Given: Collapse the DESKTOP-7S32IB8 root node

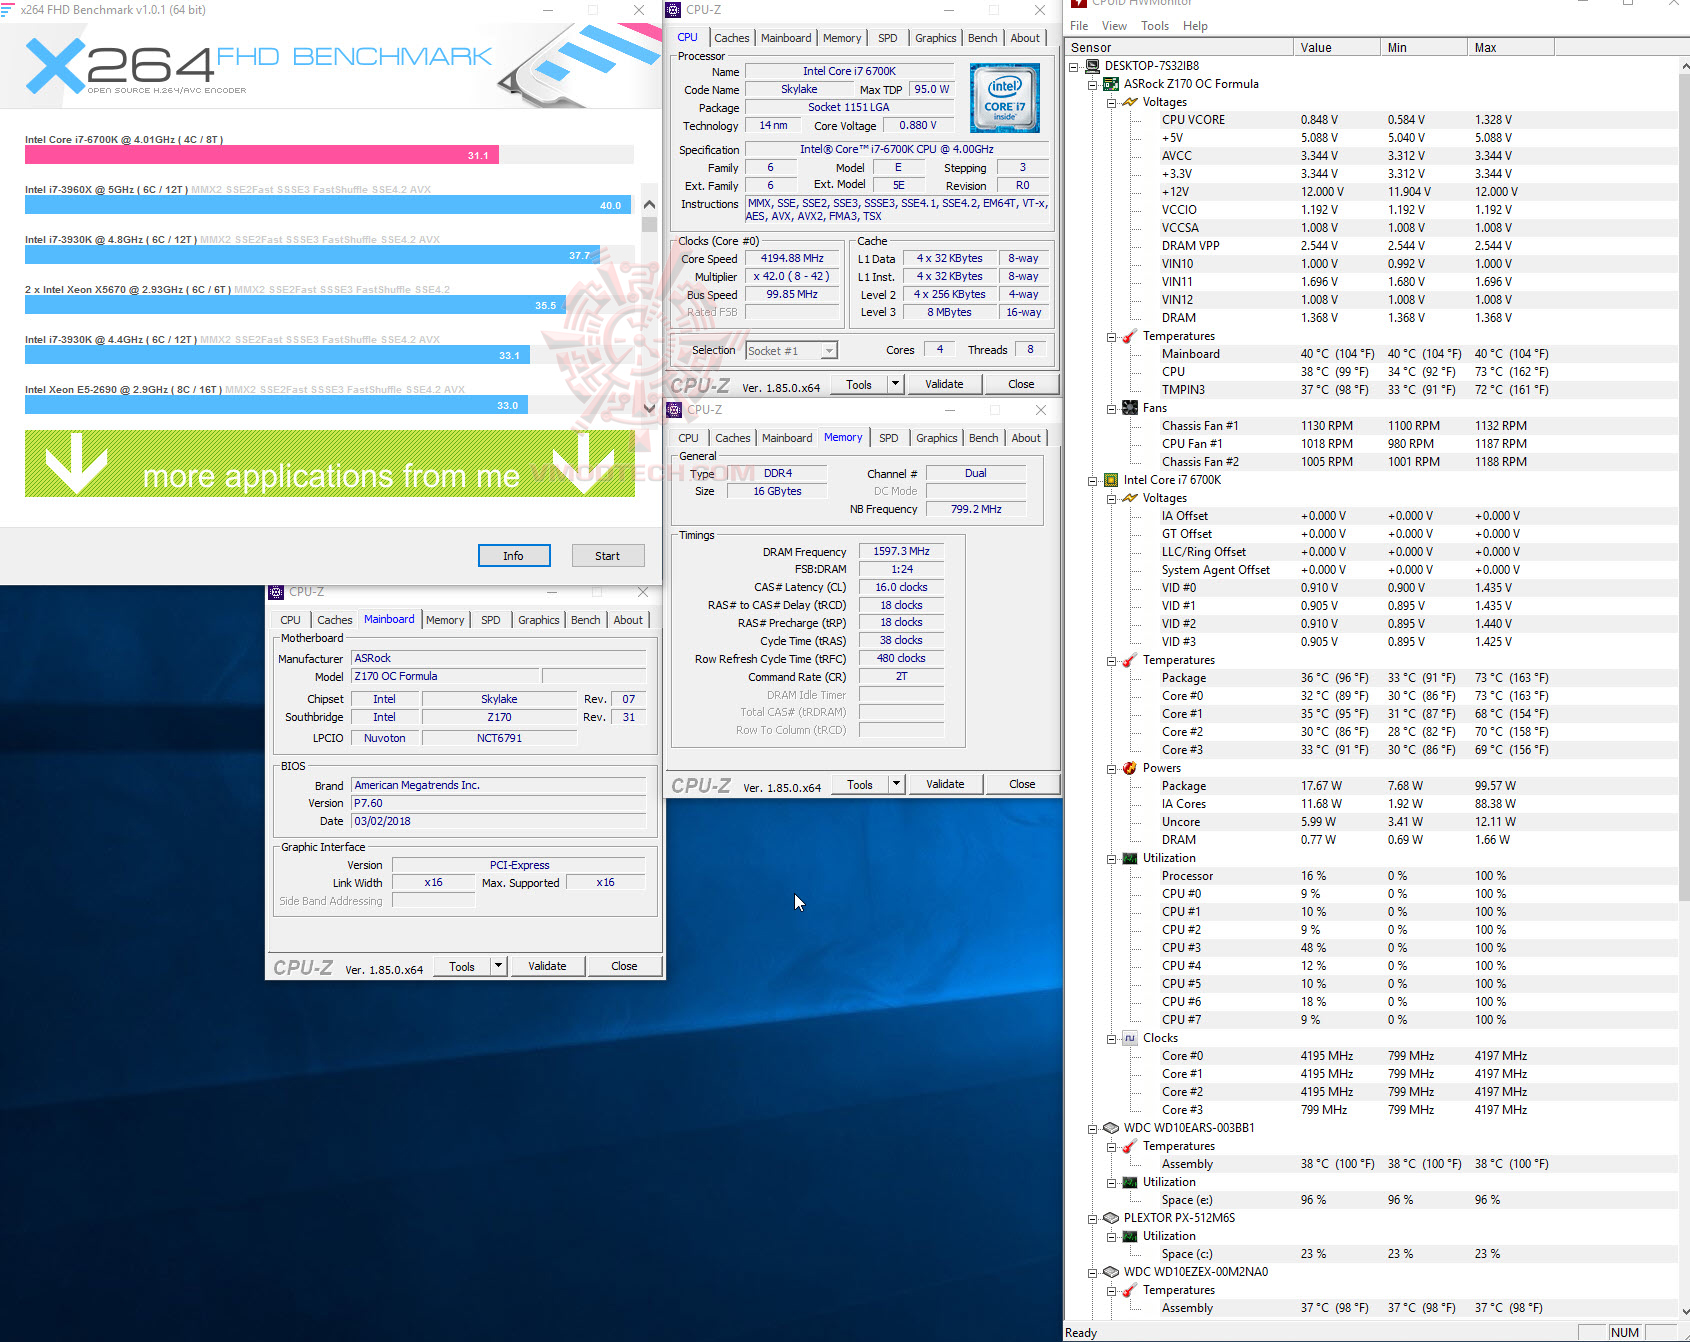Looking at the screenshot, I should coord(1074,66).
